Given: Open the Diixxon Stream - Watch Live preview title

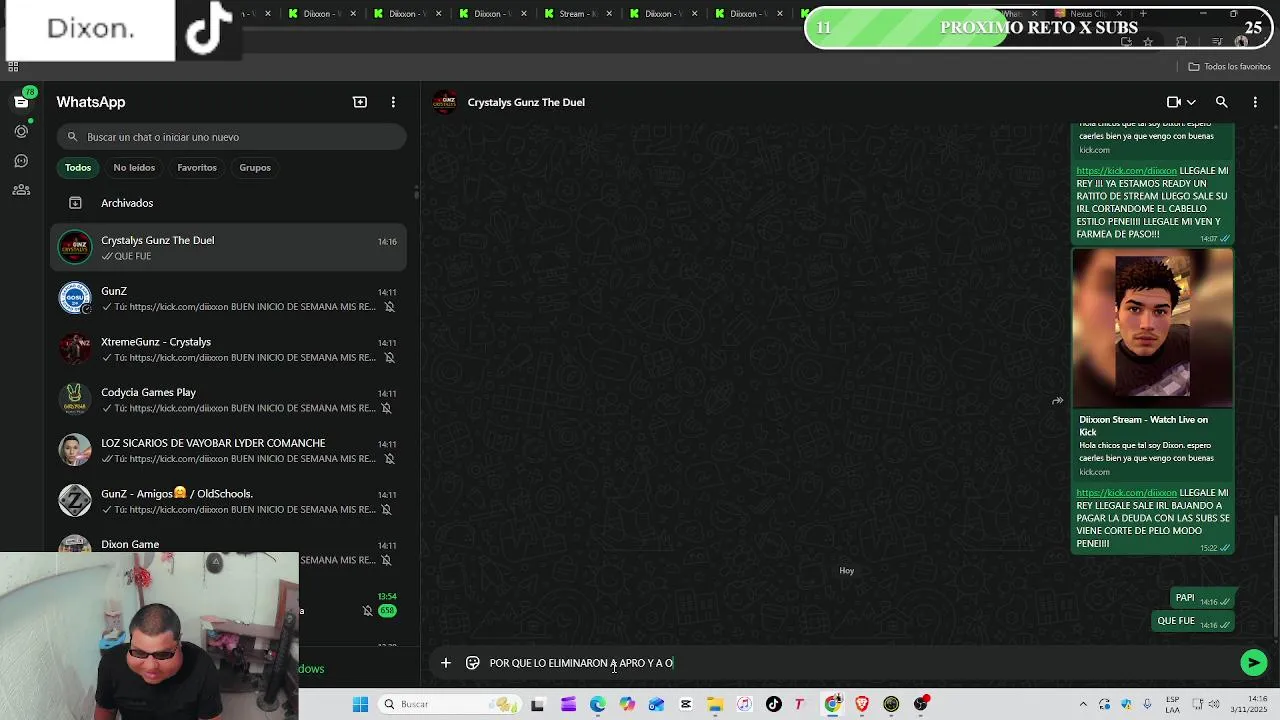Looking at the screenshot, I should 1143,426.
